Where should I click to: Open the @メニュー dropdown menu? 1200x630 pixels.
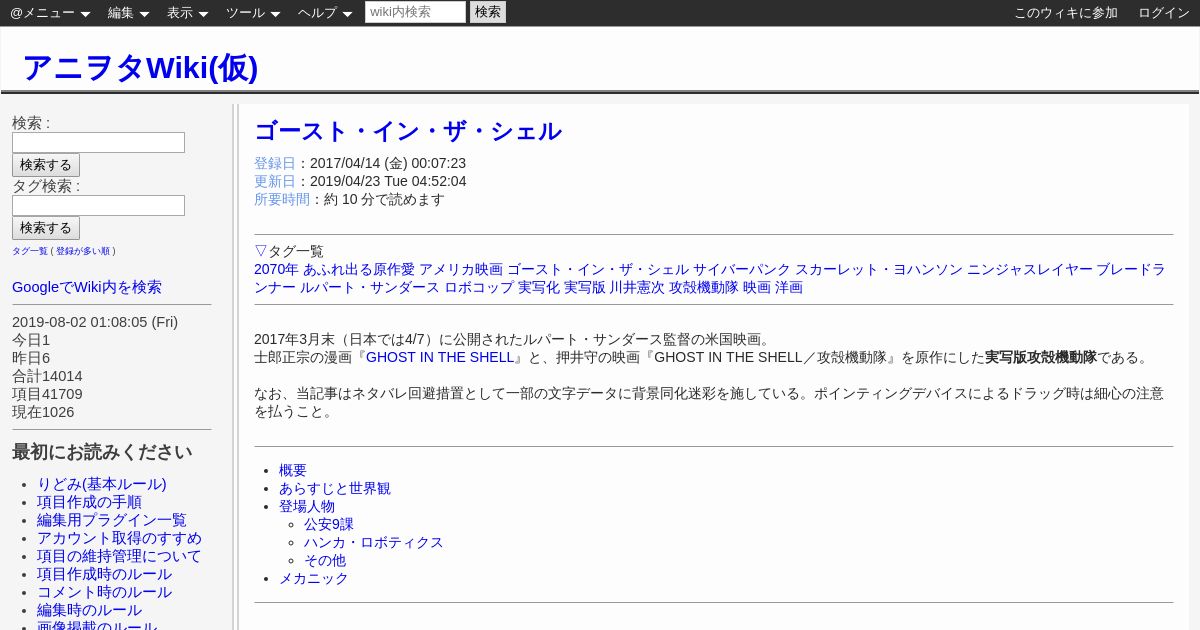click(50, 13)
